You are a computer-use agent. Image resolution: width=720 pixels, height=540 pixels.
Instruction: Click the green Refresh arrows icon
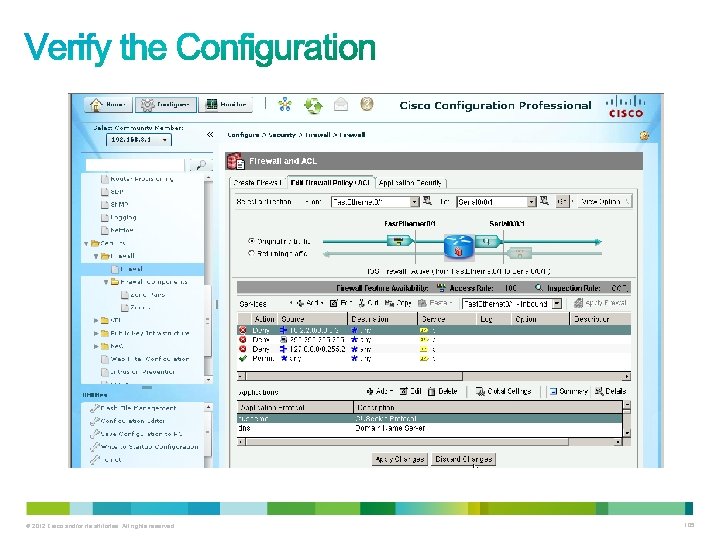313,106
